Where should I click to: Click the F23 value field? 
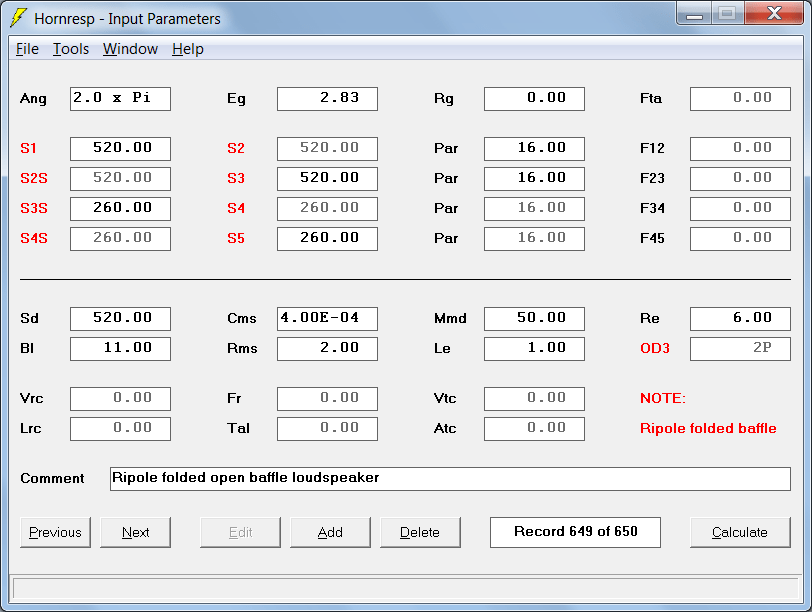[741, 179]
